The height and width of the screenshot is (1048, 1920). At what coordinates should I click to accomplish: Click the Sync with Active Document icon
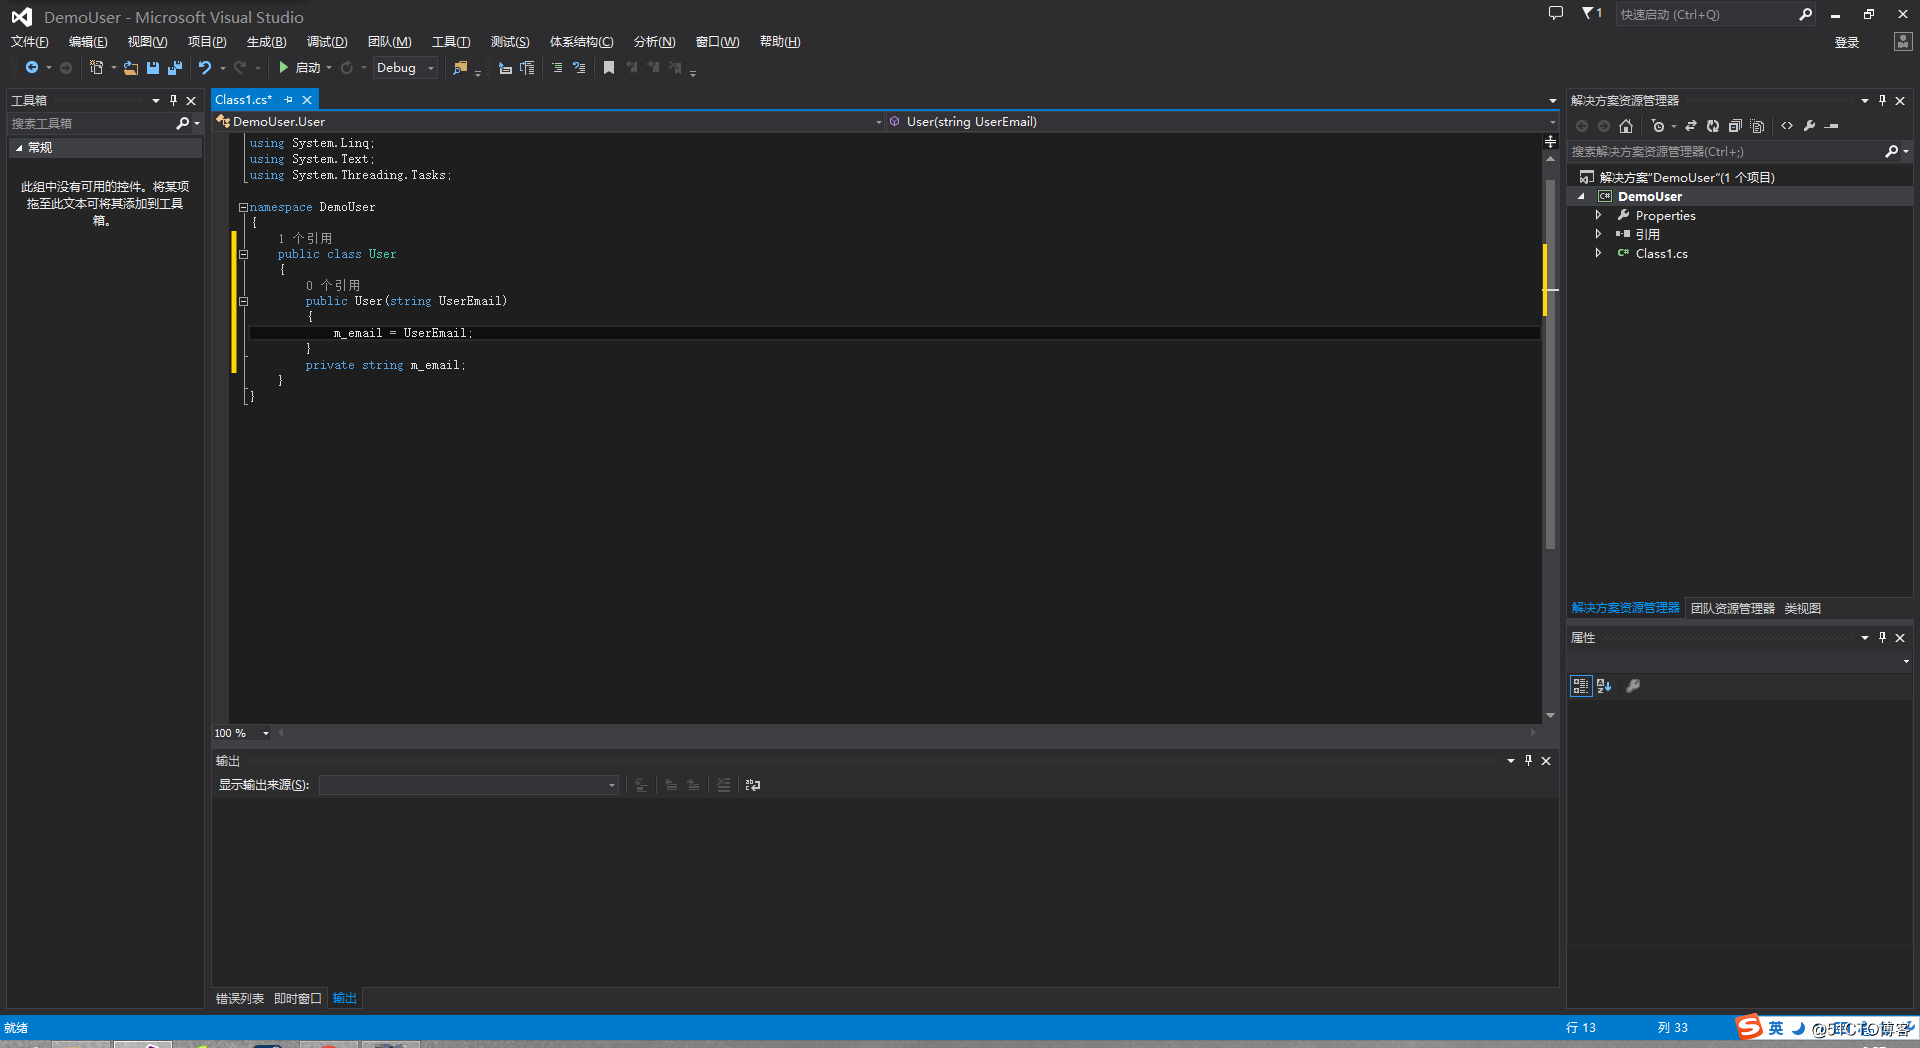click(1691, 126)
